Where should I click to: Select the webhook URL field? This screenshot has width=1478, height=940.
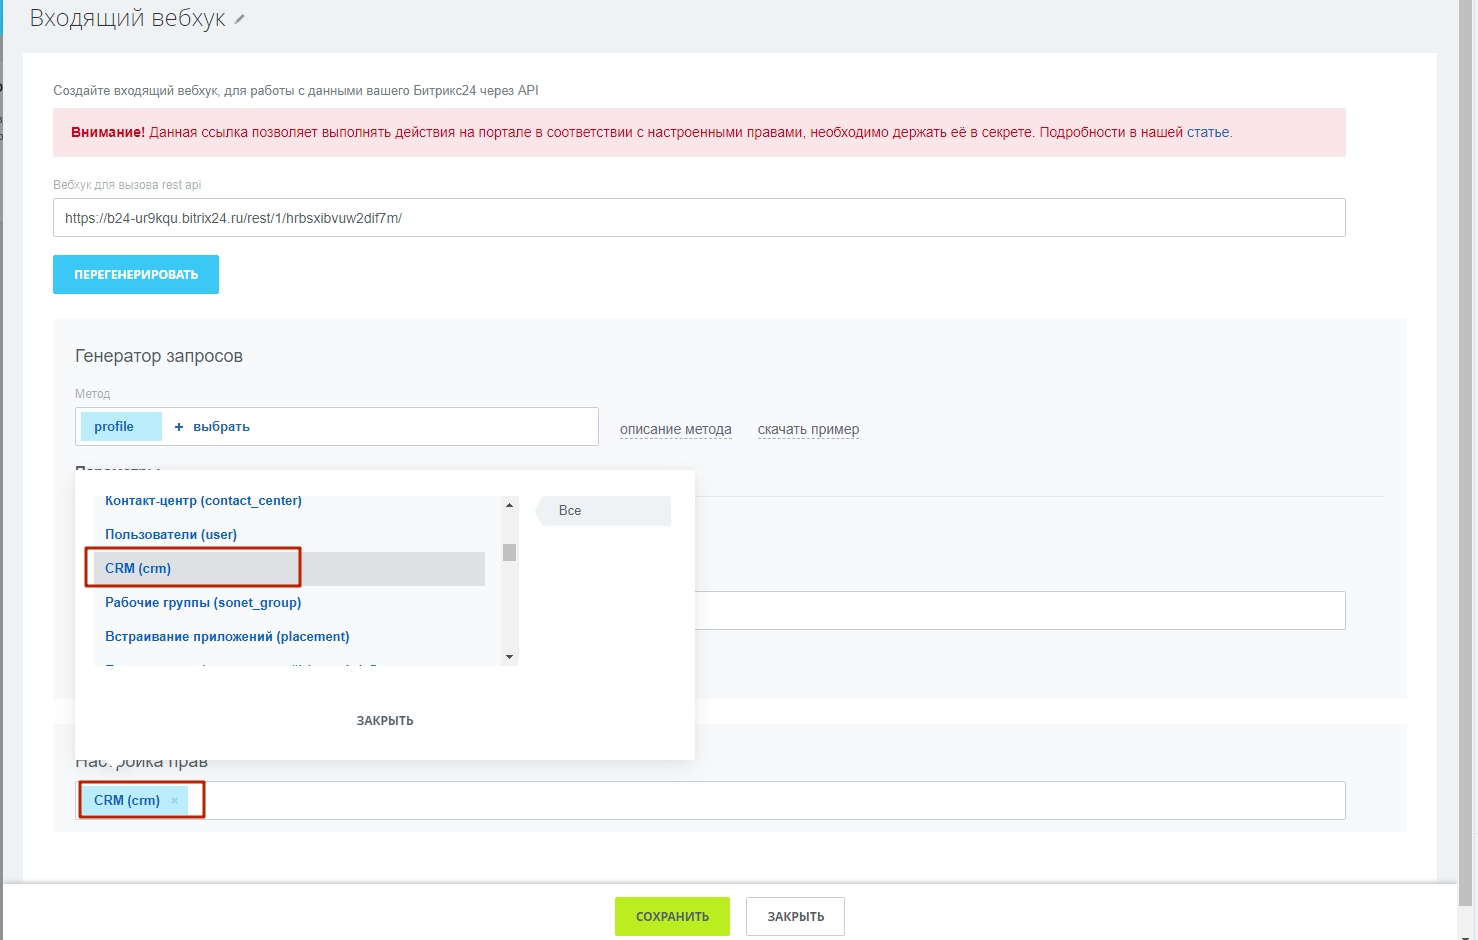pos(699,218)
